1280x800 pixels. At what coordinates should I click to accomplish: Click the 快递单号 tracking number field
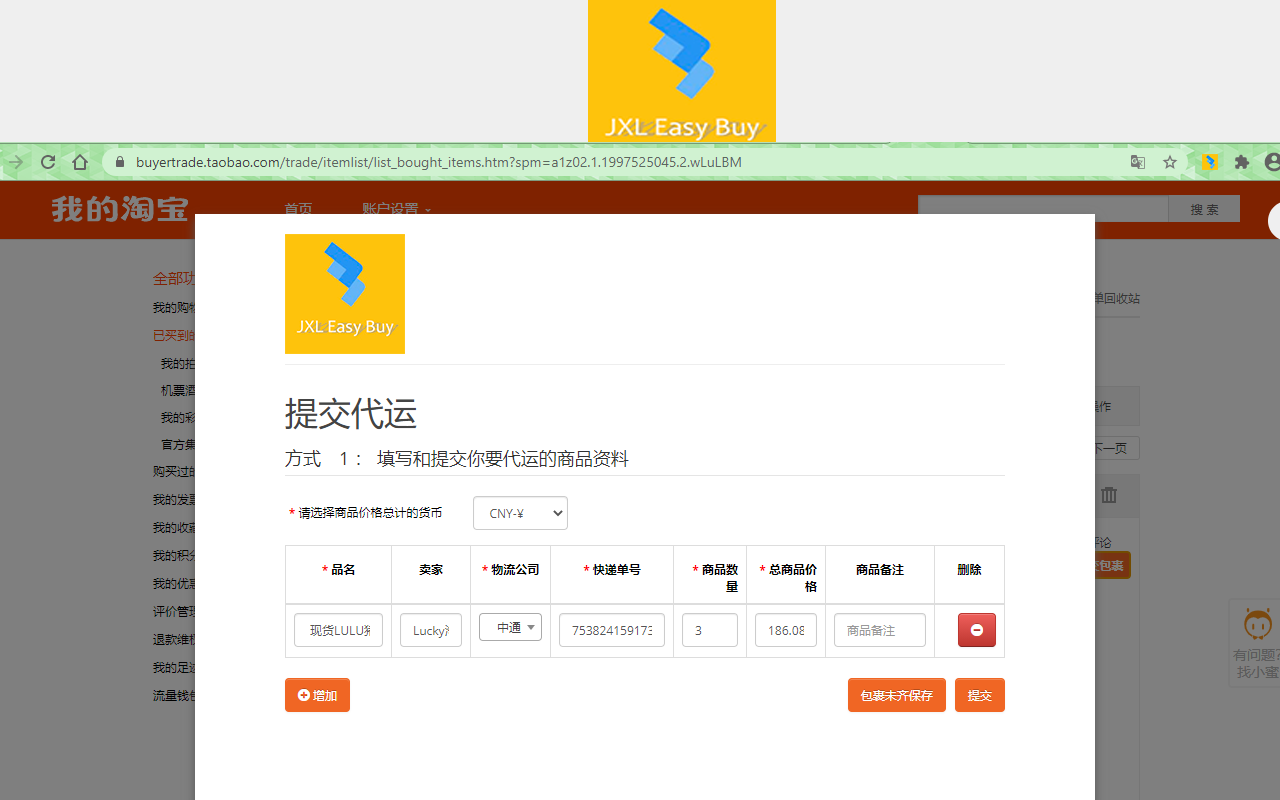[x=612, y=630]
